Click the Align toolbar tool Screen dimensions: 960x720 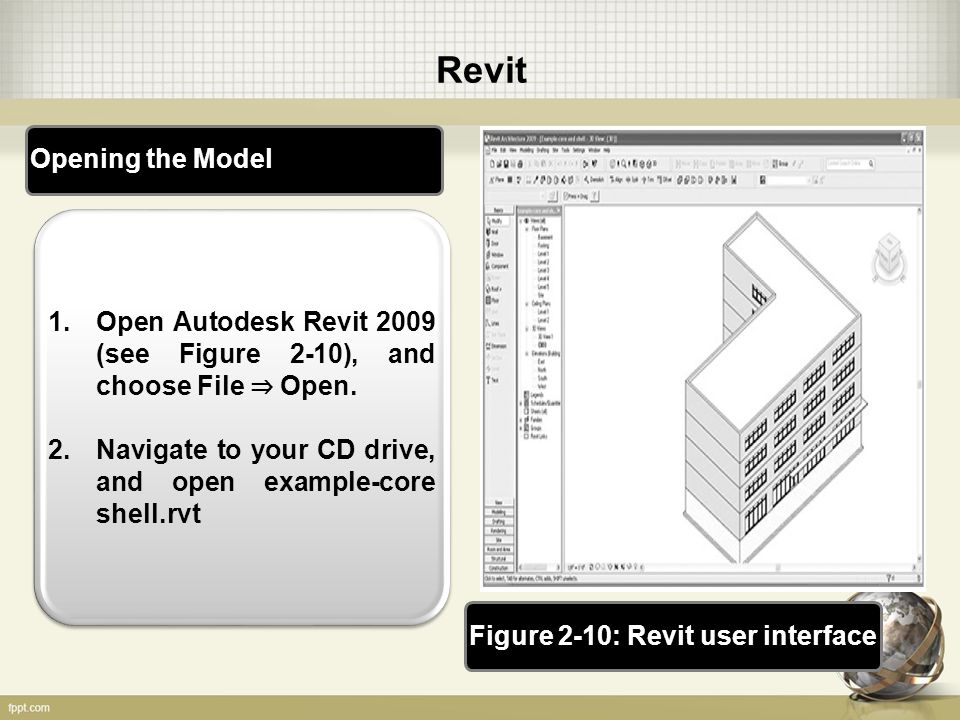(x=615, y=180)
